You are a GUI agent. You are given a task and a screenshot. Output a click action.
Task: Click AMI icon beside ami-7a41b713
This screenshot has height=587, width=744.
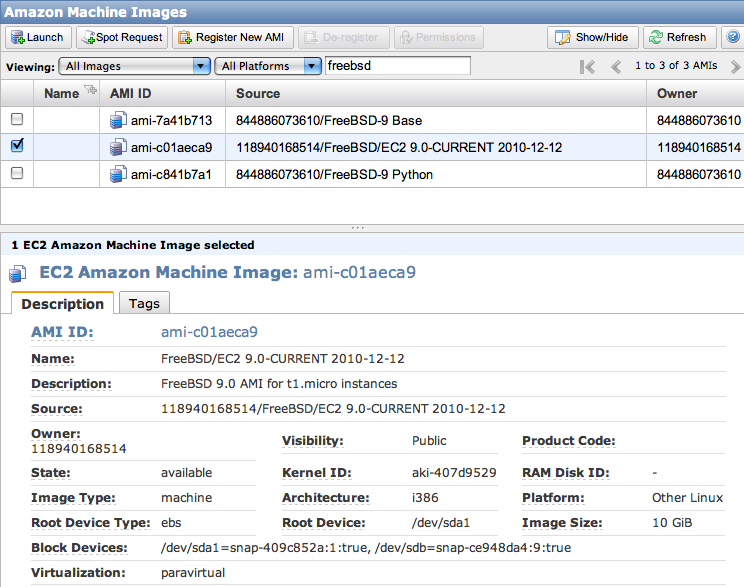(x=118, y=120)
